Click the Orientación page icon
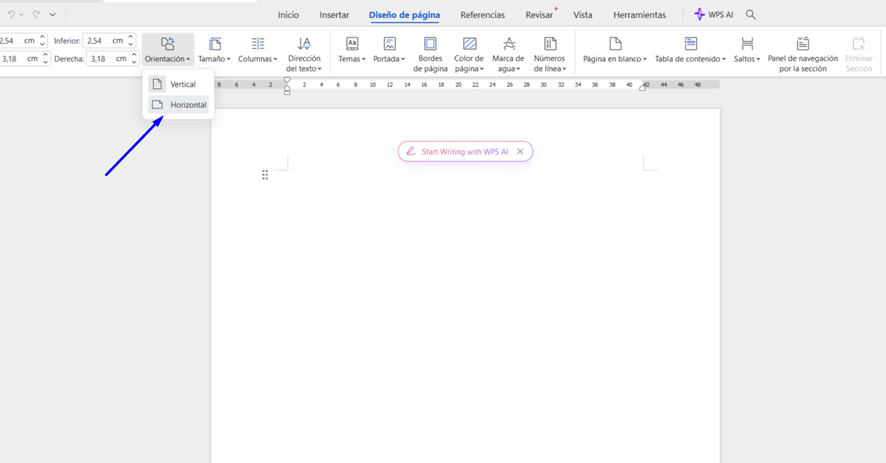 tap(167, 44)
